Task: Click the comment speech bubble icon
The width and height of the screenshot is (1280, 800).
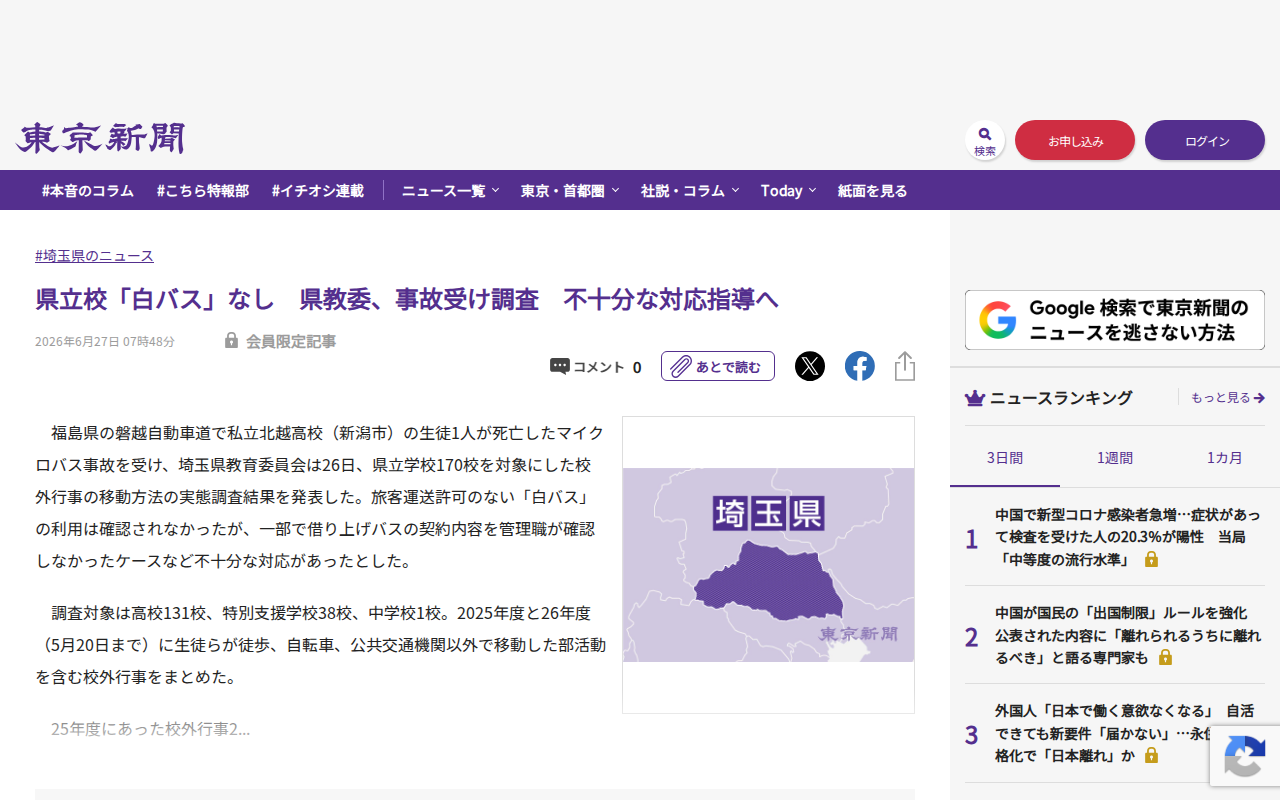Action: (560, 366)
